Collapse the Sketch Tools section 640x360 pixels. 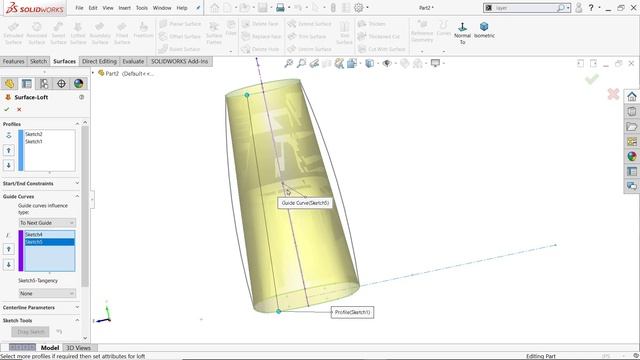[x=77, y=320]
